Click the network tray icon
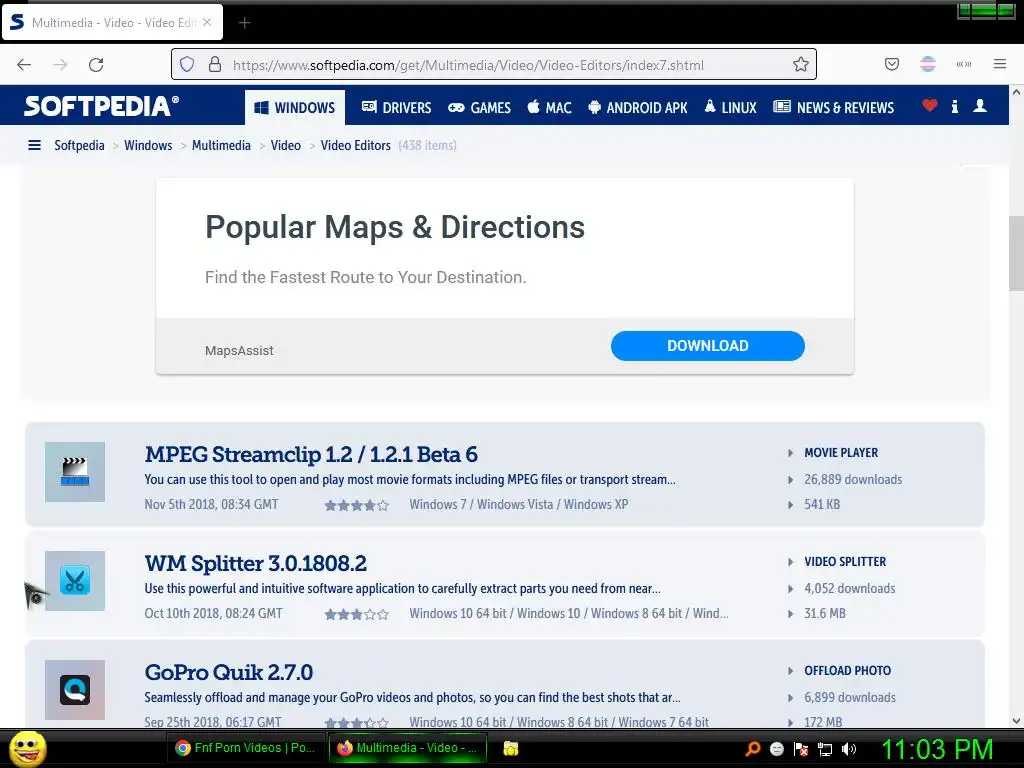This screenshot has height=768, width=1024. tap(825, 749)
